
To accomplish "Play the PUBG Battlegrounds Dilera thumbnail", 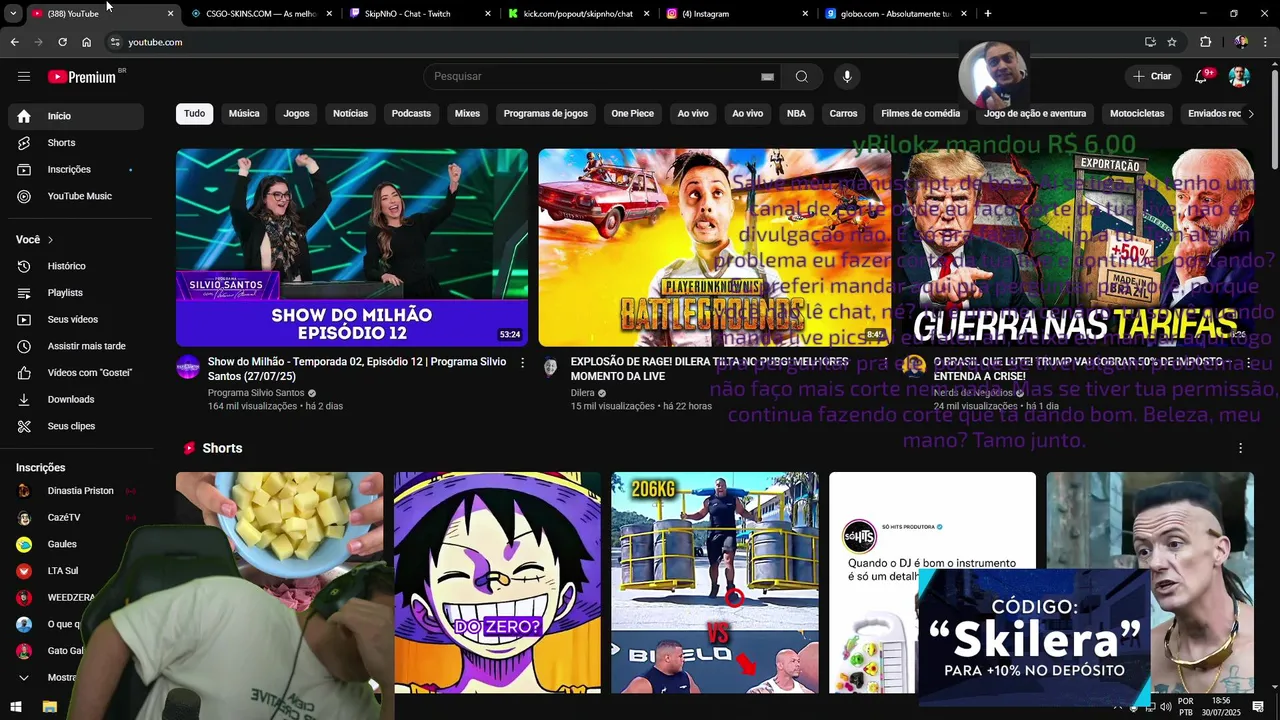I will [714, 247].
